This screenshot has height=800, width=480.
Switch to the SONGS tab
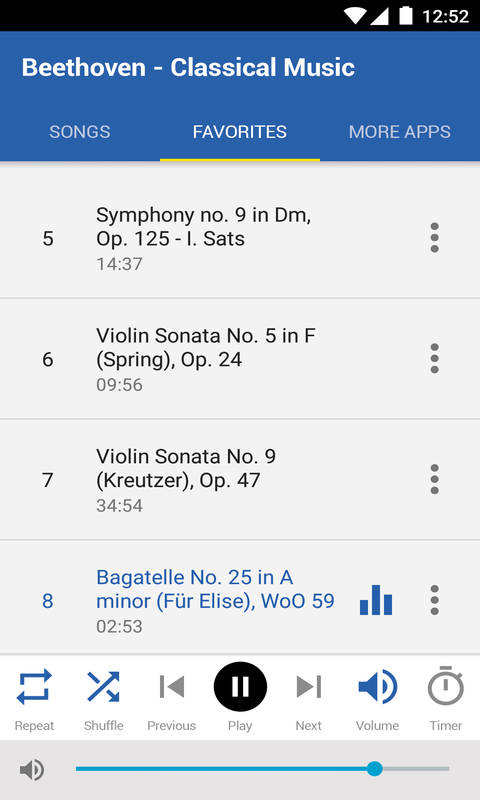80,132
